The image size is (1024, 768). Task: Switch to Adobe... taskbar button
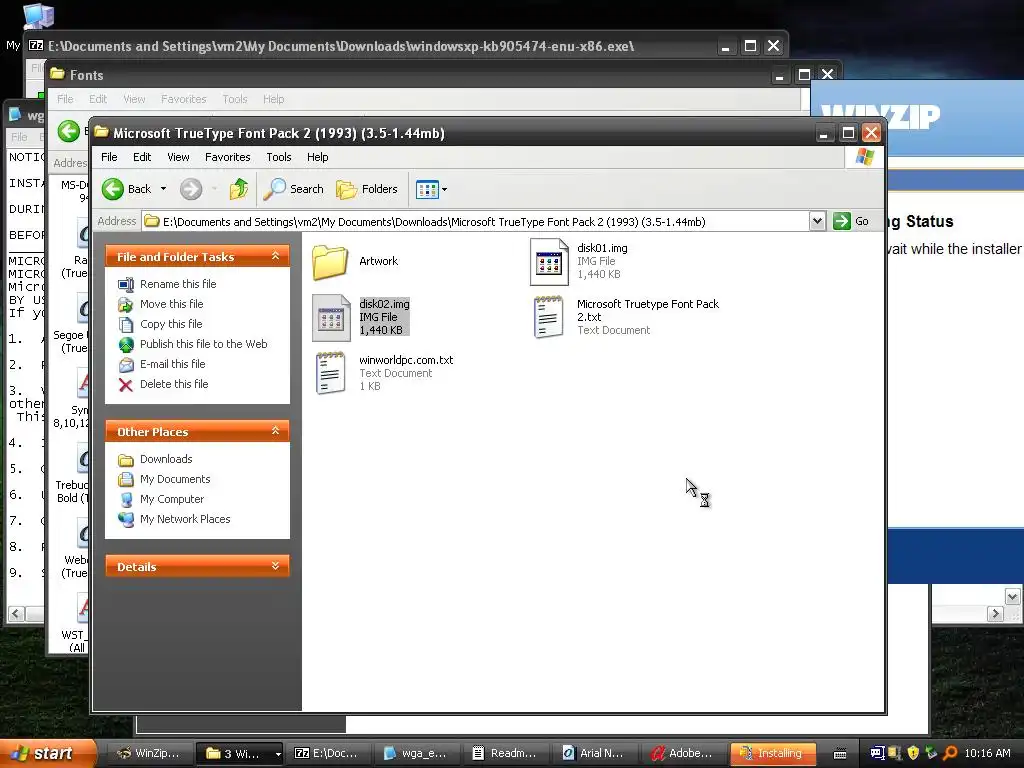[682, 753]
